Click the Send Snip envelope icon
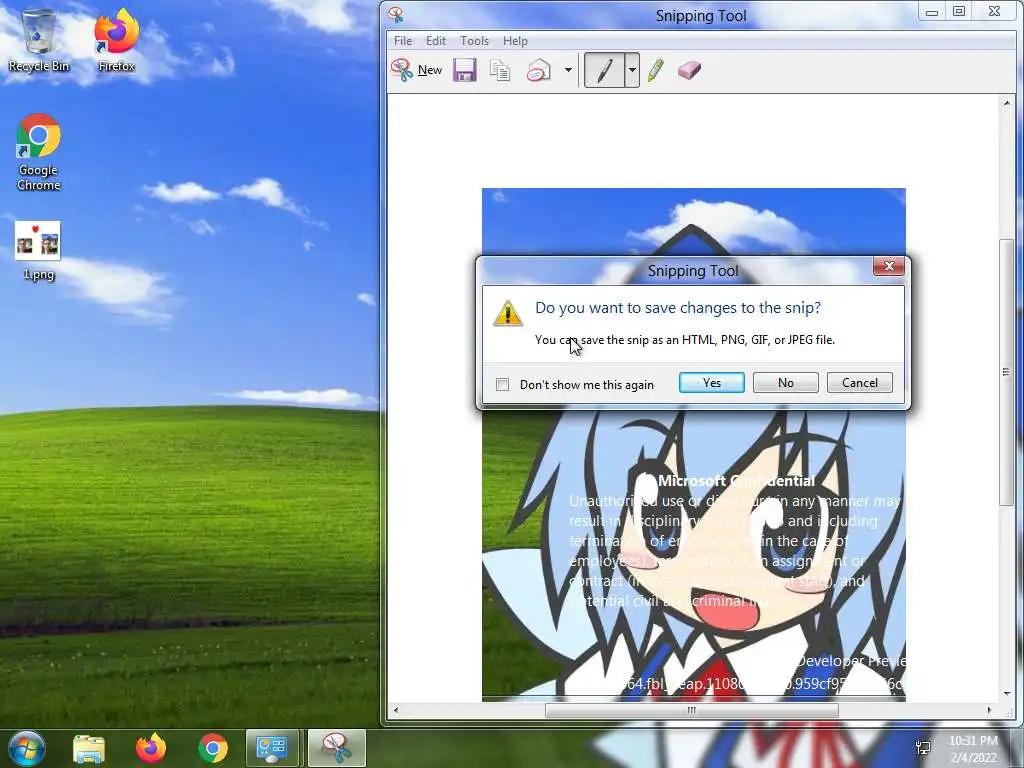1024x768 pixels. pos(539,70)
